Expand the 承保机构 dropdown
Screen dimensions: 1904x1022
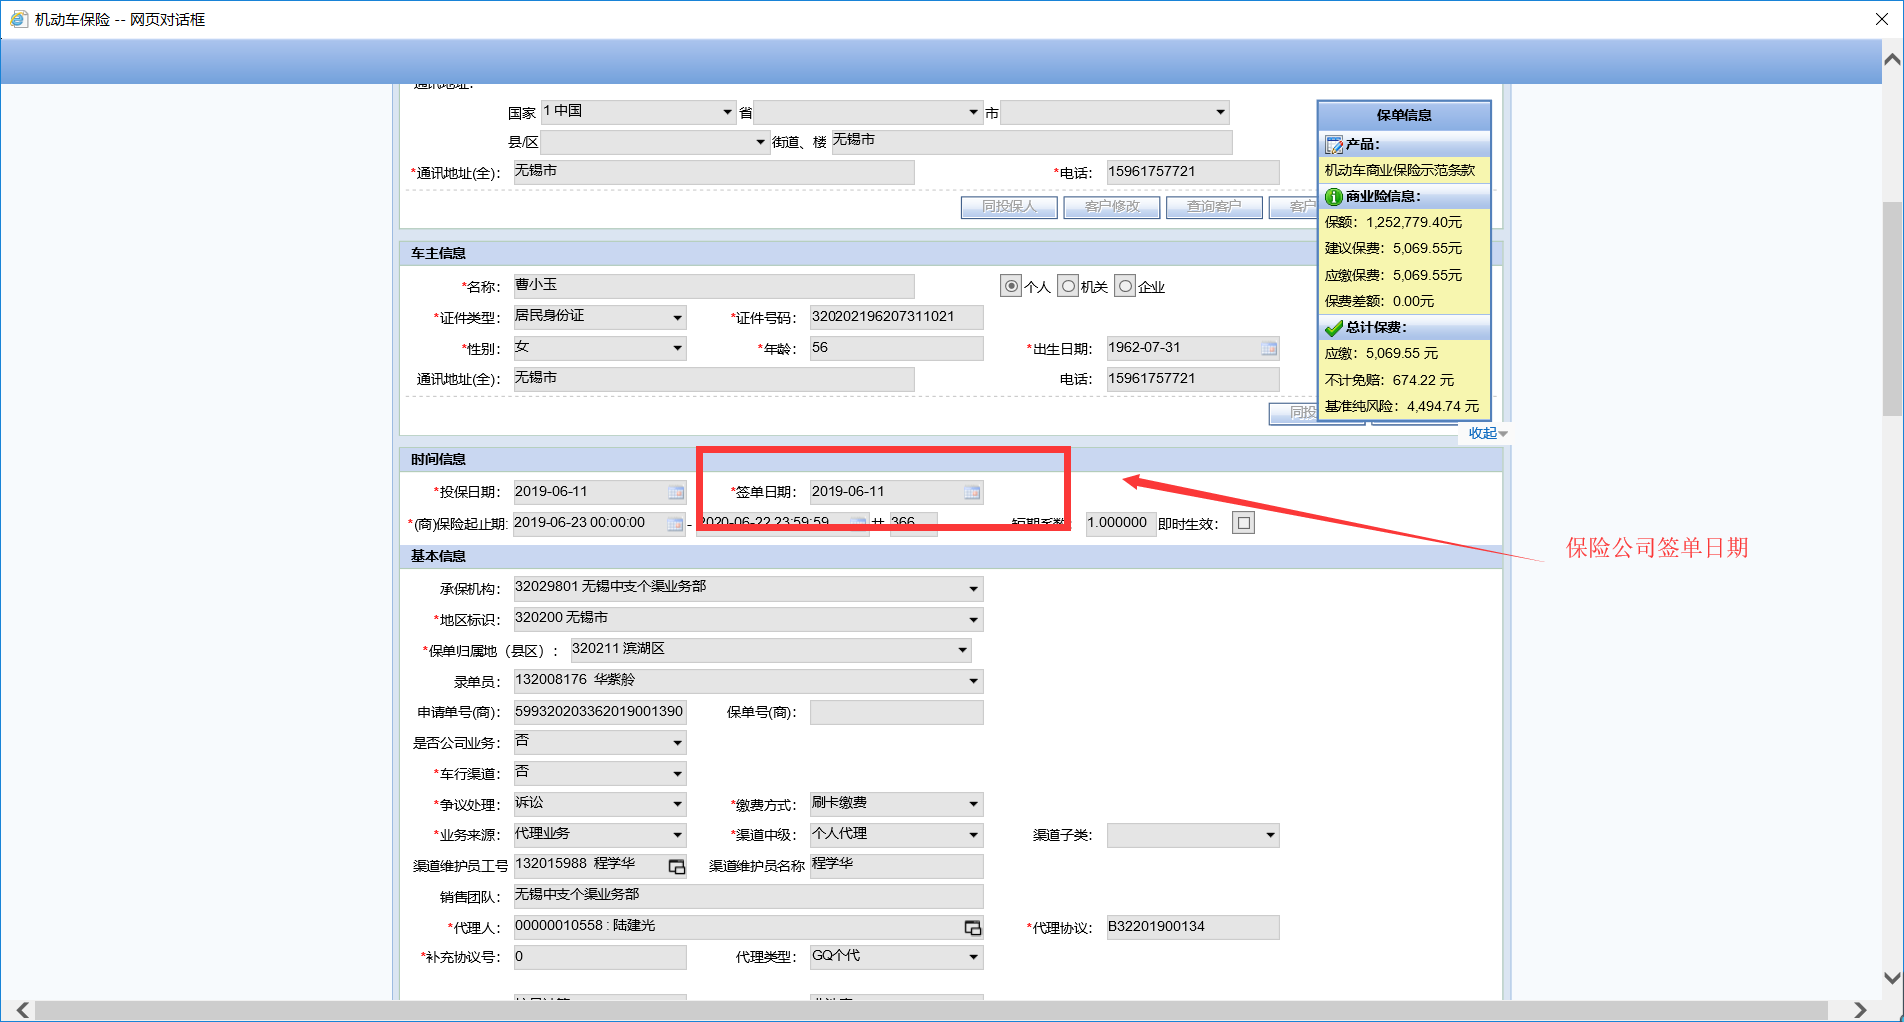(x=973, y=589)
